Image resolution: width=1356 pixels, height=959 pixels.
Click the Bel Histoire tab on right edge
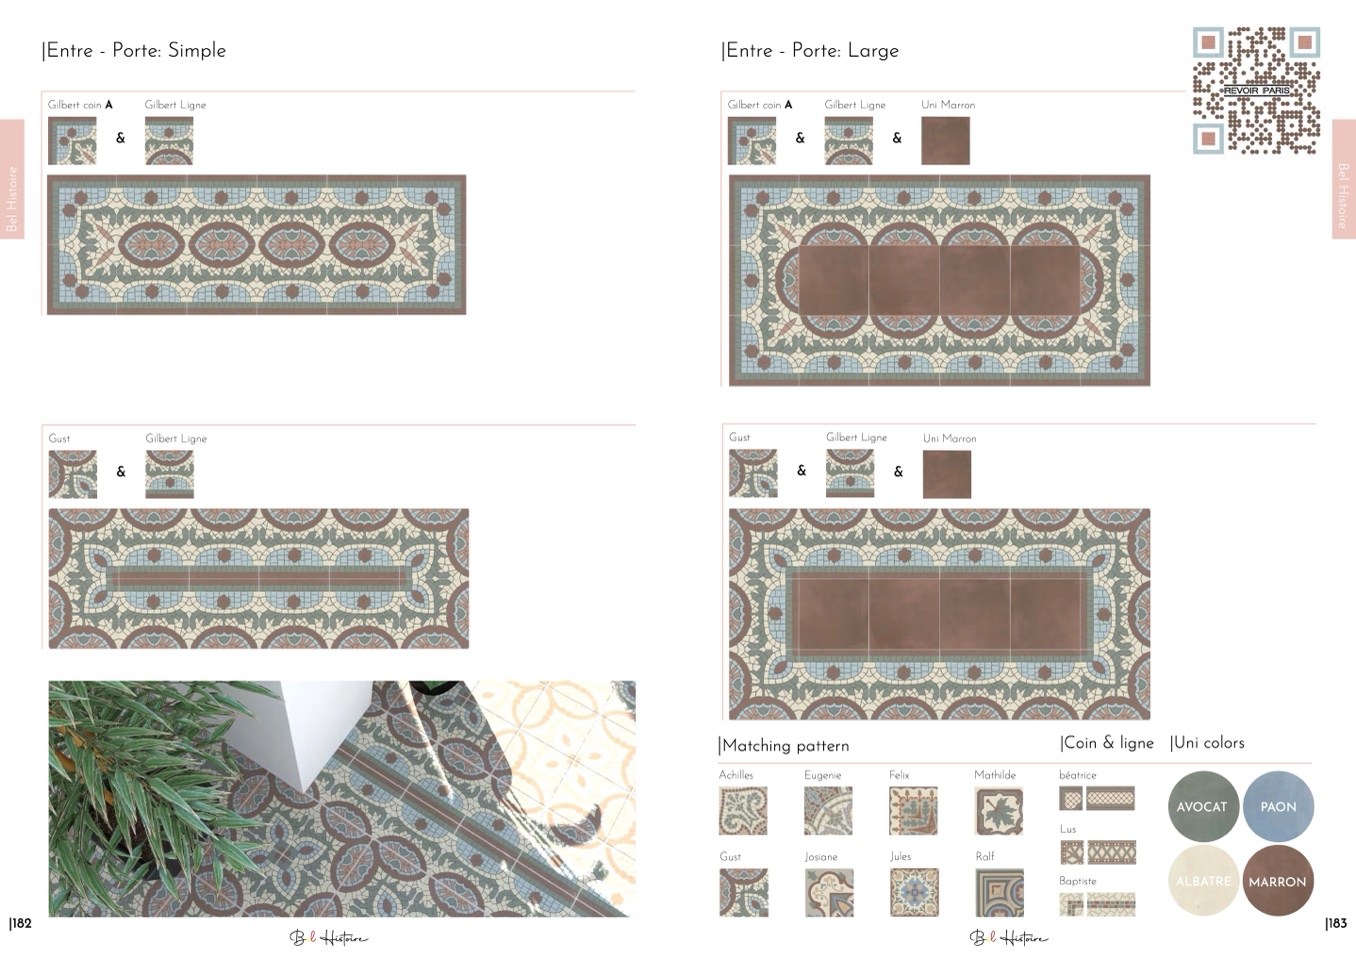click(x=1344, y=178)
